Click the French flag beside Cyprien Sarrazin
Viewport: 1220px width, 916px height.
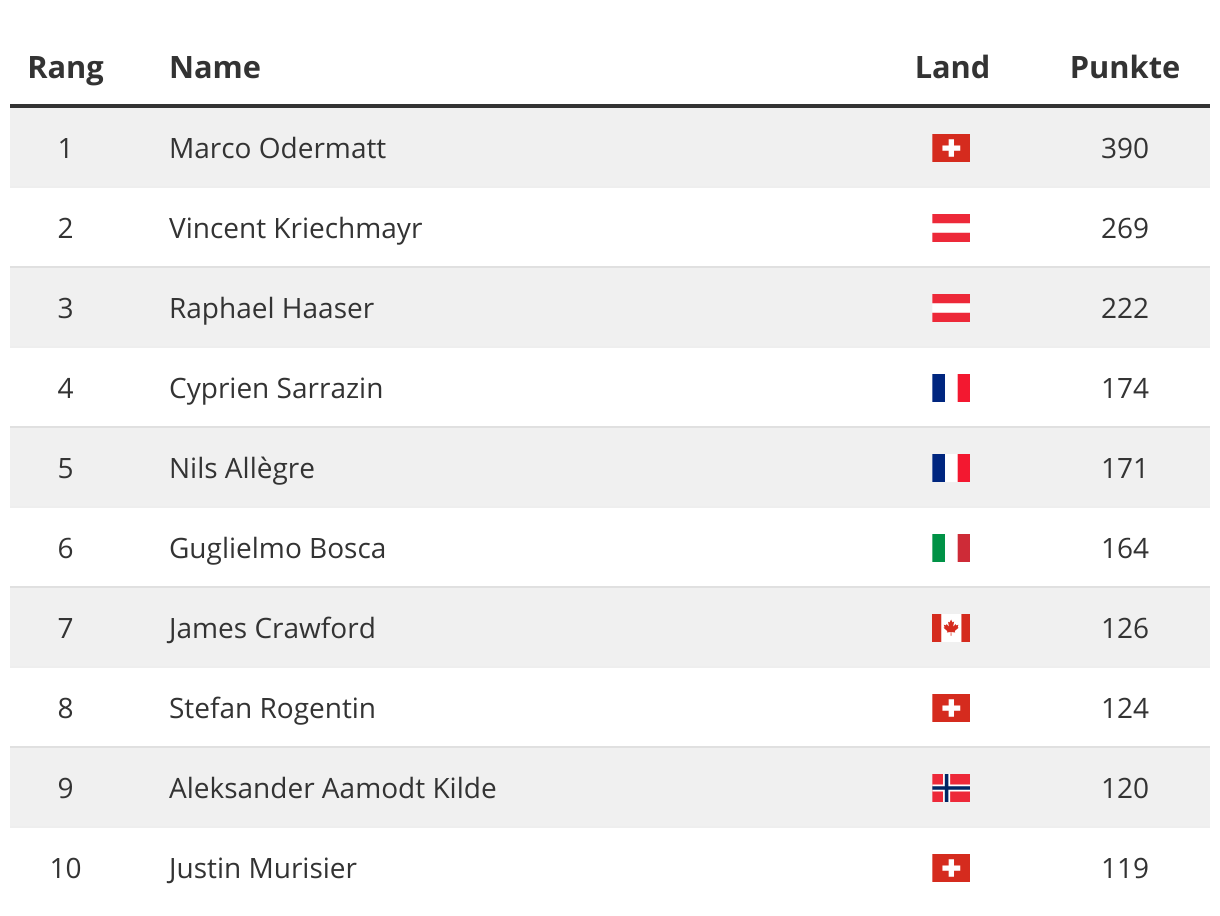[951, 388]
